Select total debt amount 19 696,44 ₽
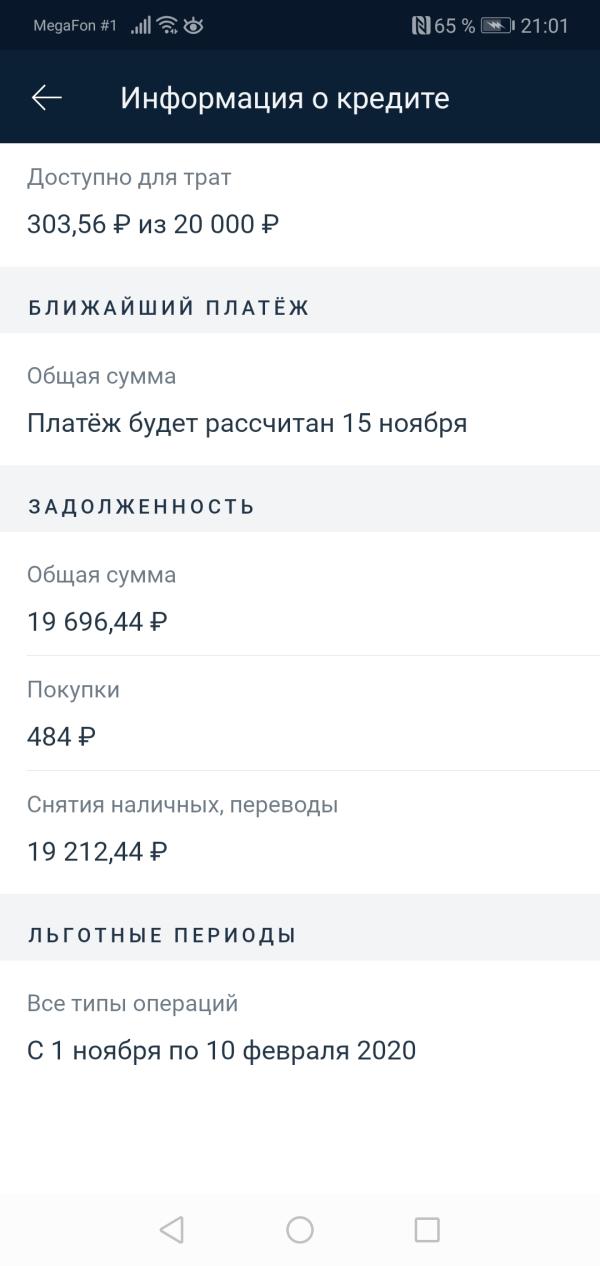 97,621
